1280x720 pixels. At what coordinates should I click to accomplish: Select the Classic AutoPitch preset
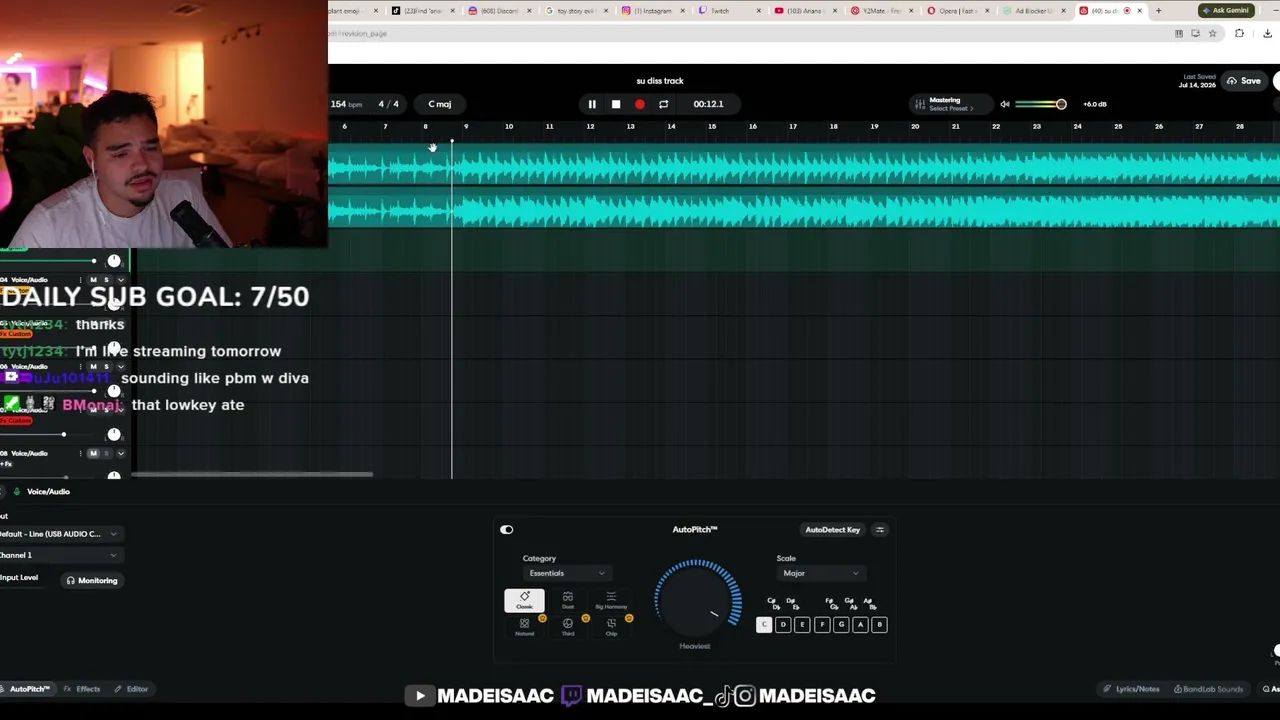524,600
